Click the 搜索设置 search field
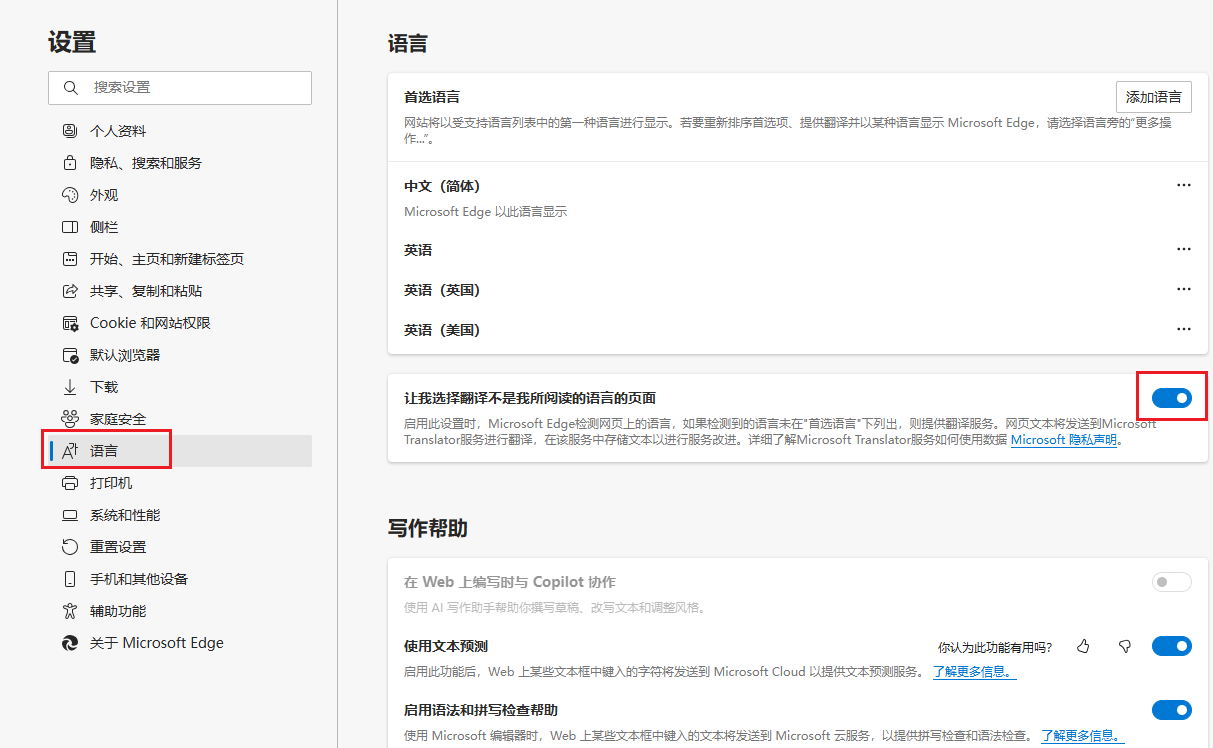 [x=180, y=88]
